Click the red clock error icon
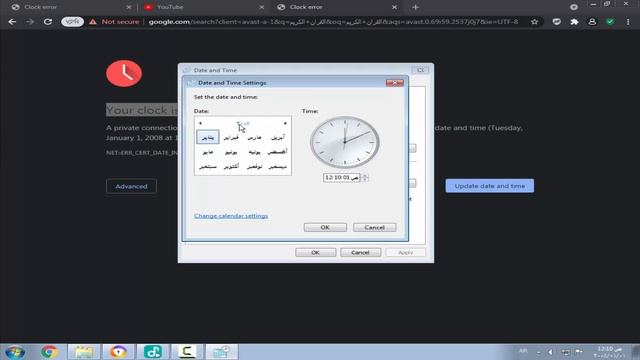The height and width of the screenshot is (360, 640). (124, 73)
